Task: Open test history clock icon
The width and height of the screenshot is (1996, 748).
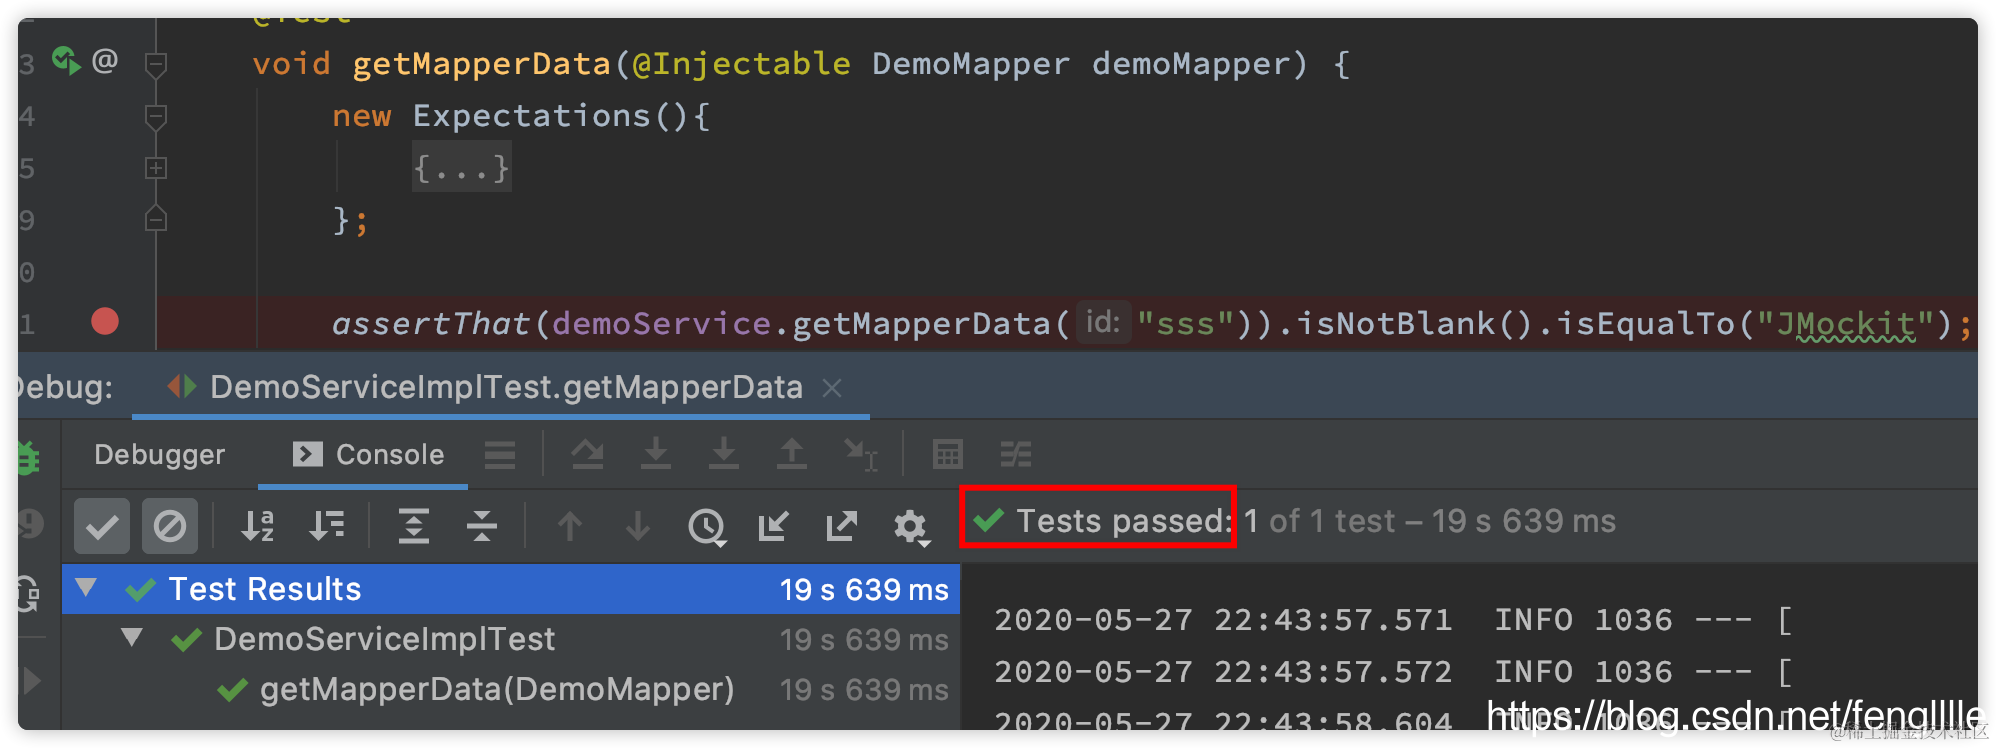Action: tap(707, 527)
